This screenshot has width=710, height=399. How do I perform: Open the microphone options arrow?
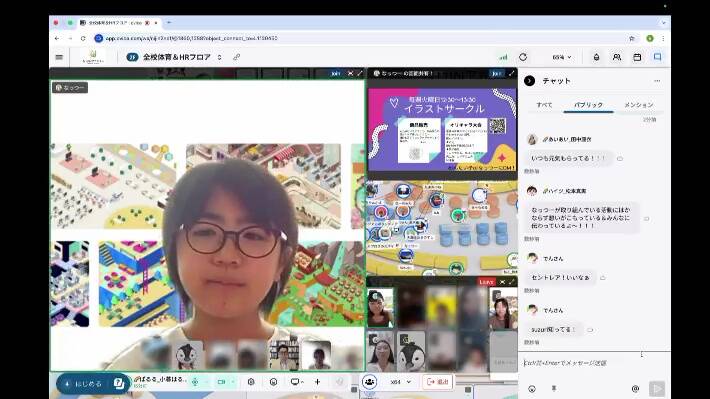207,382
